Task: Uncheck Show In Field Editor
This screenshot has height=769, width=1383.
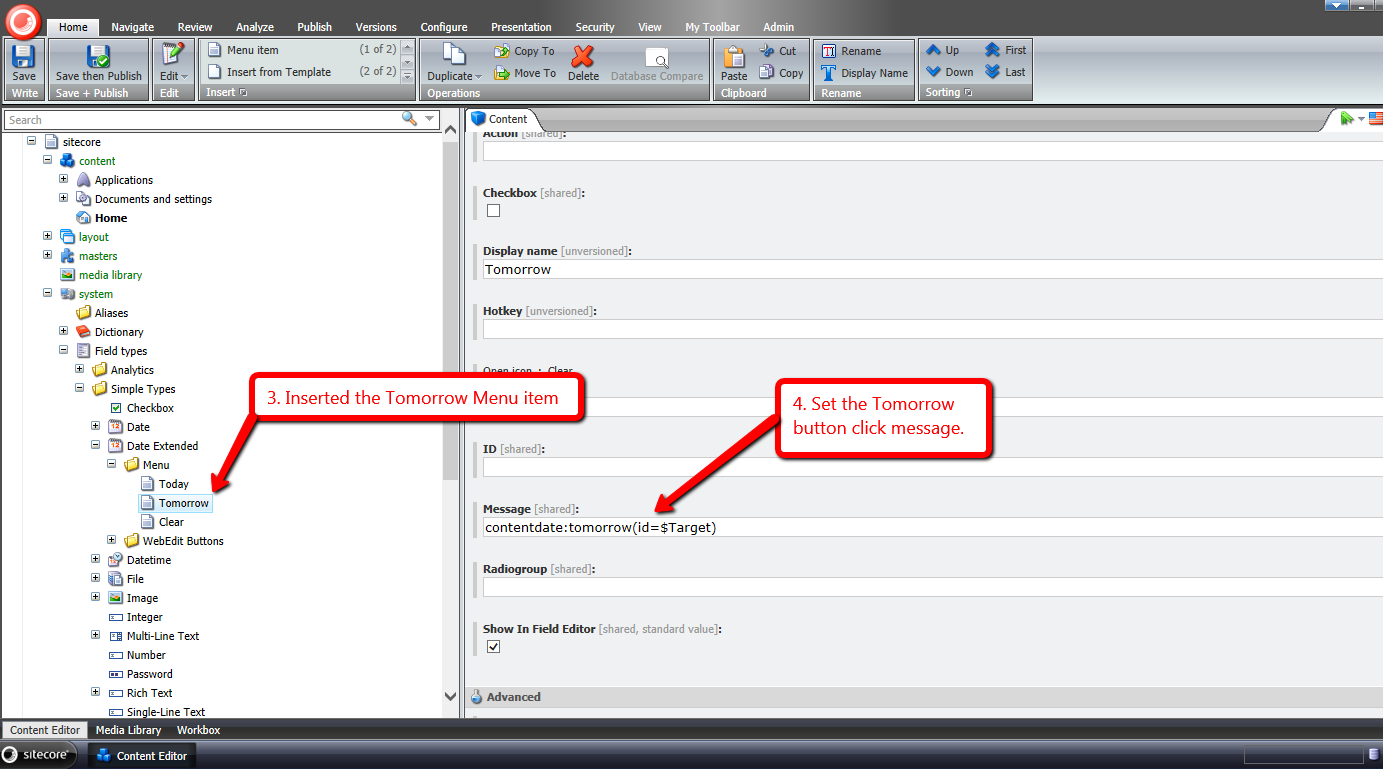Action: pos(493,647)
